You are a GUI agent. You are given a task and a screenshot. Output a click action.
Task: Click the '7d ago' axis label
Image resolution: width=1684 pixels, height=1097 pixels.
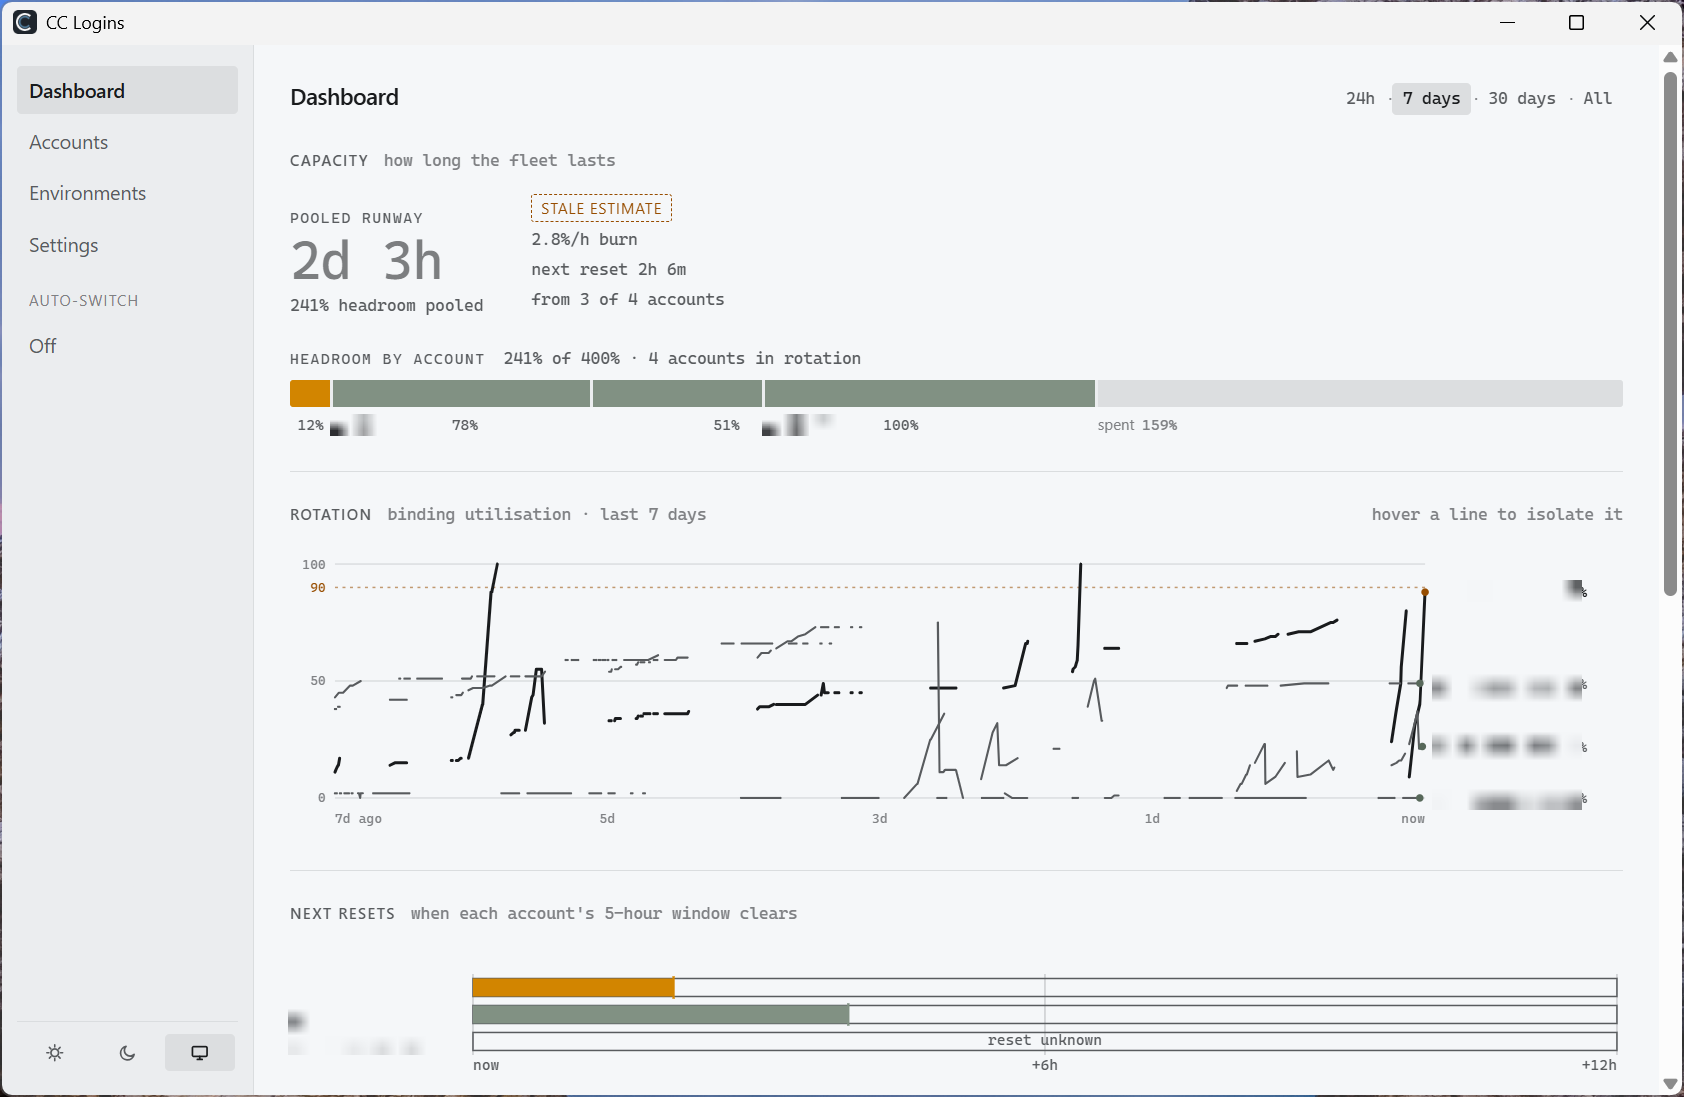click(358, 819)
